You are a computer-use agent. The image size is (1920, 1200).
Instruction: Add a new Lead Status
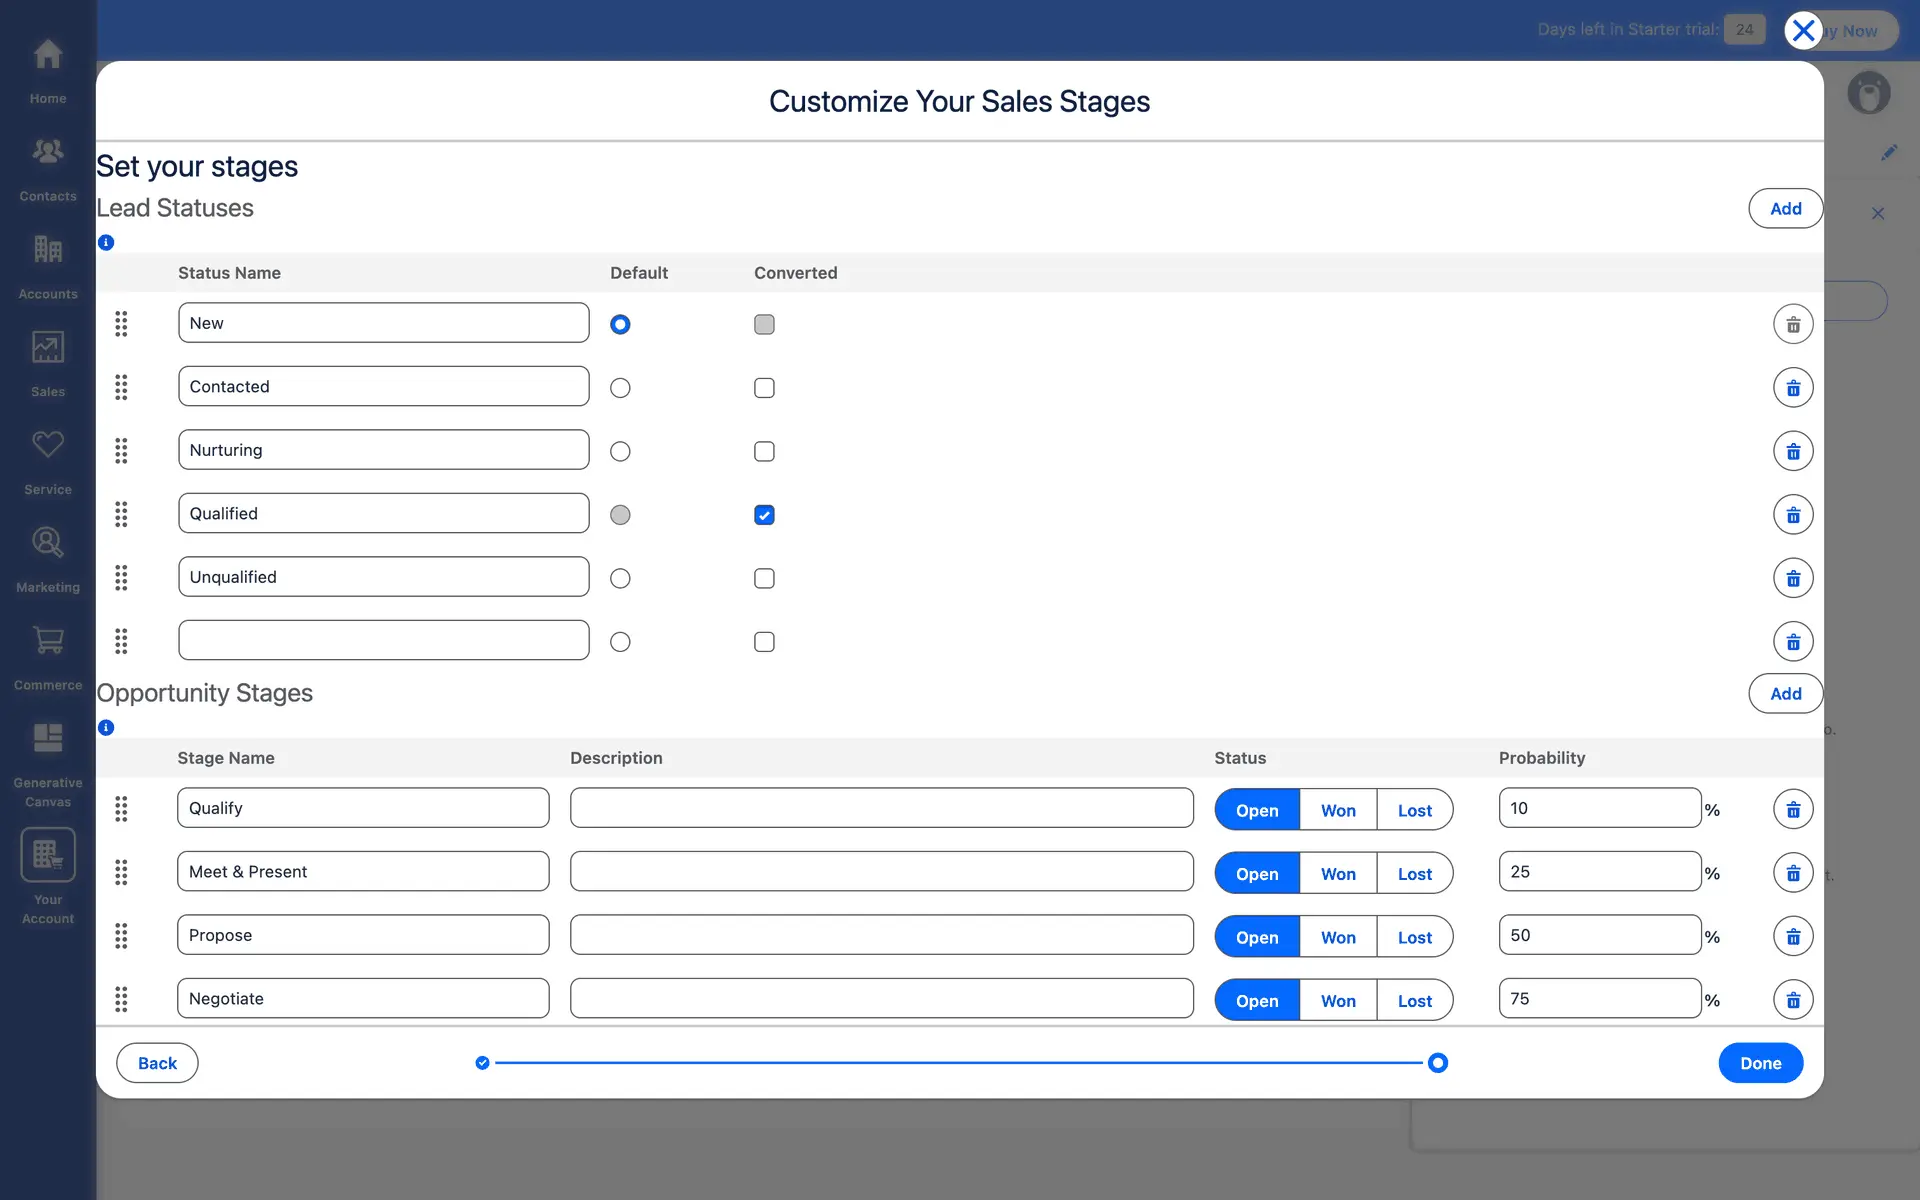pyautogui.click(x=1785, y=208)
